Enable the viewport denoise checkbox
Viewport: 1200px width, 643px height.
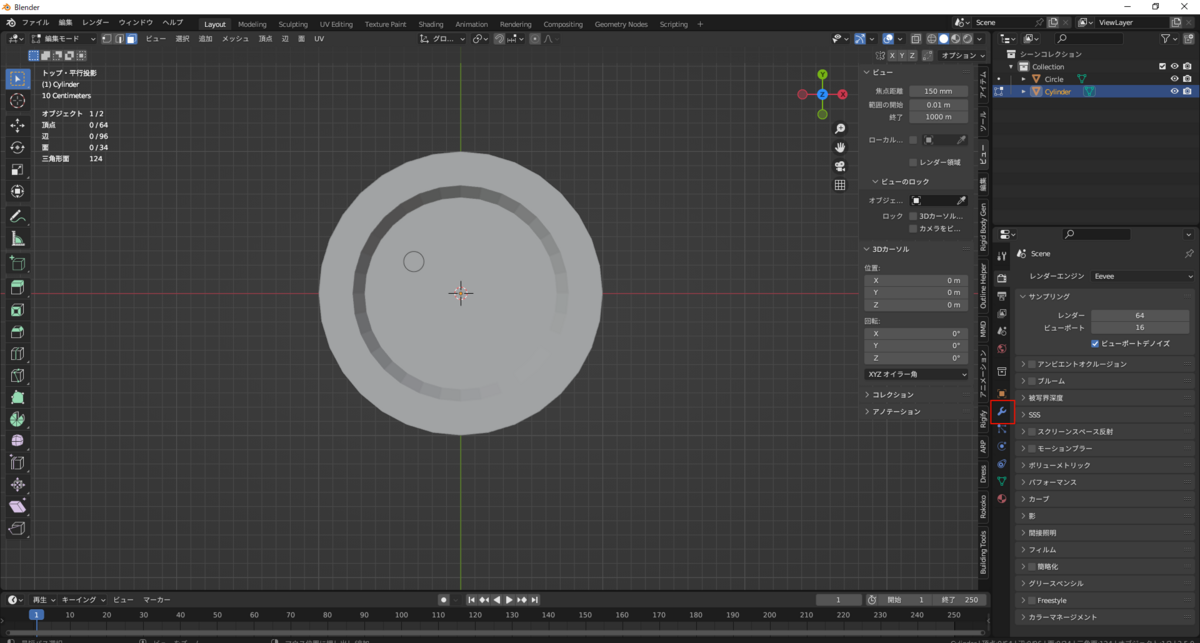[x=1095, y=343]
